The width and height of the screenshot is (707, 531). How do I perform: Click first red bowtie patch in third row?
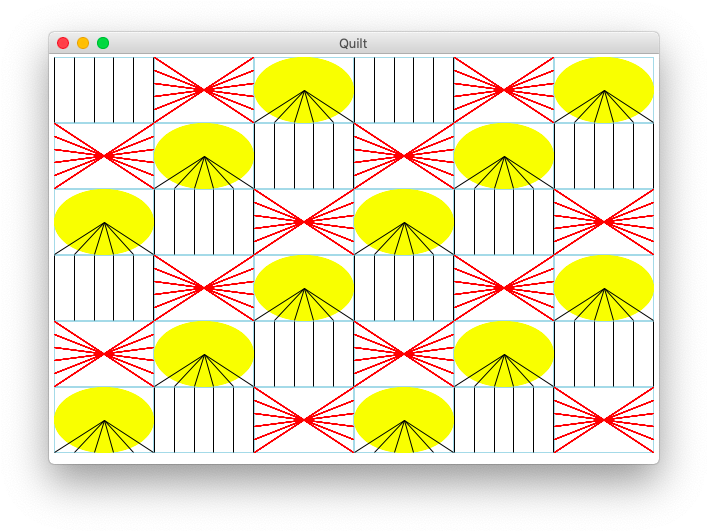click(304, 222)
